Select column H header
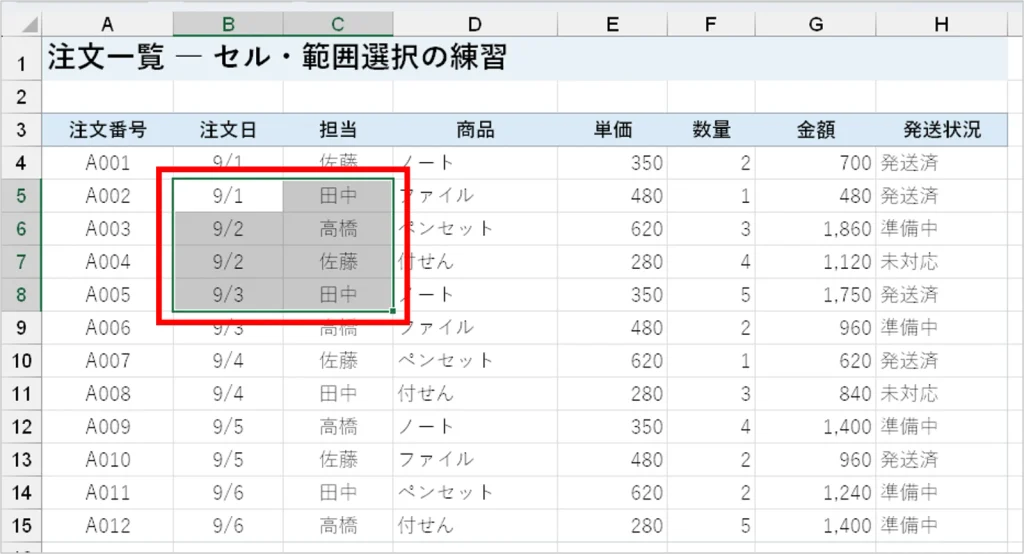Screen dimensions: 1024x554 tap(941, 25)
